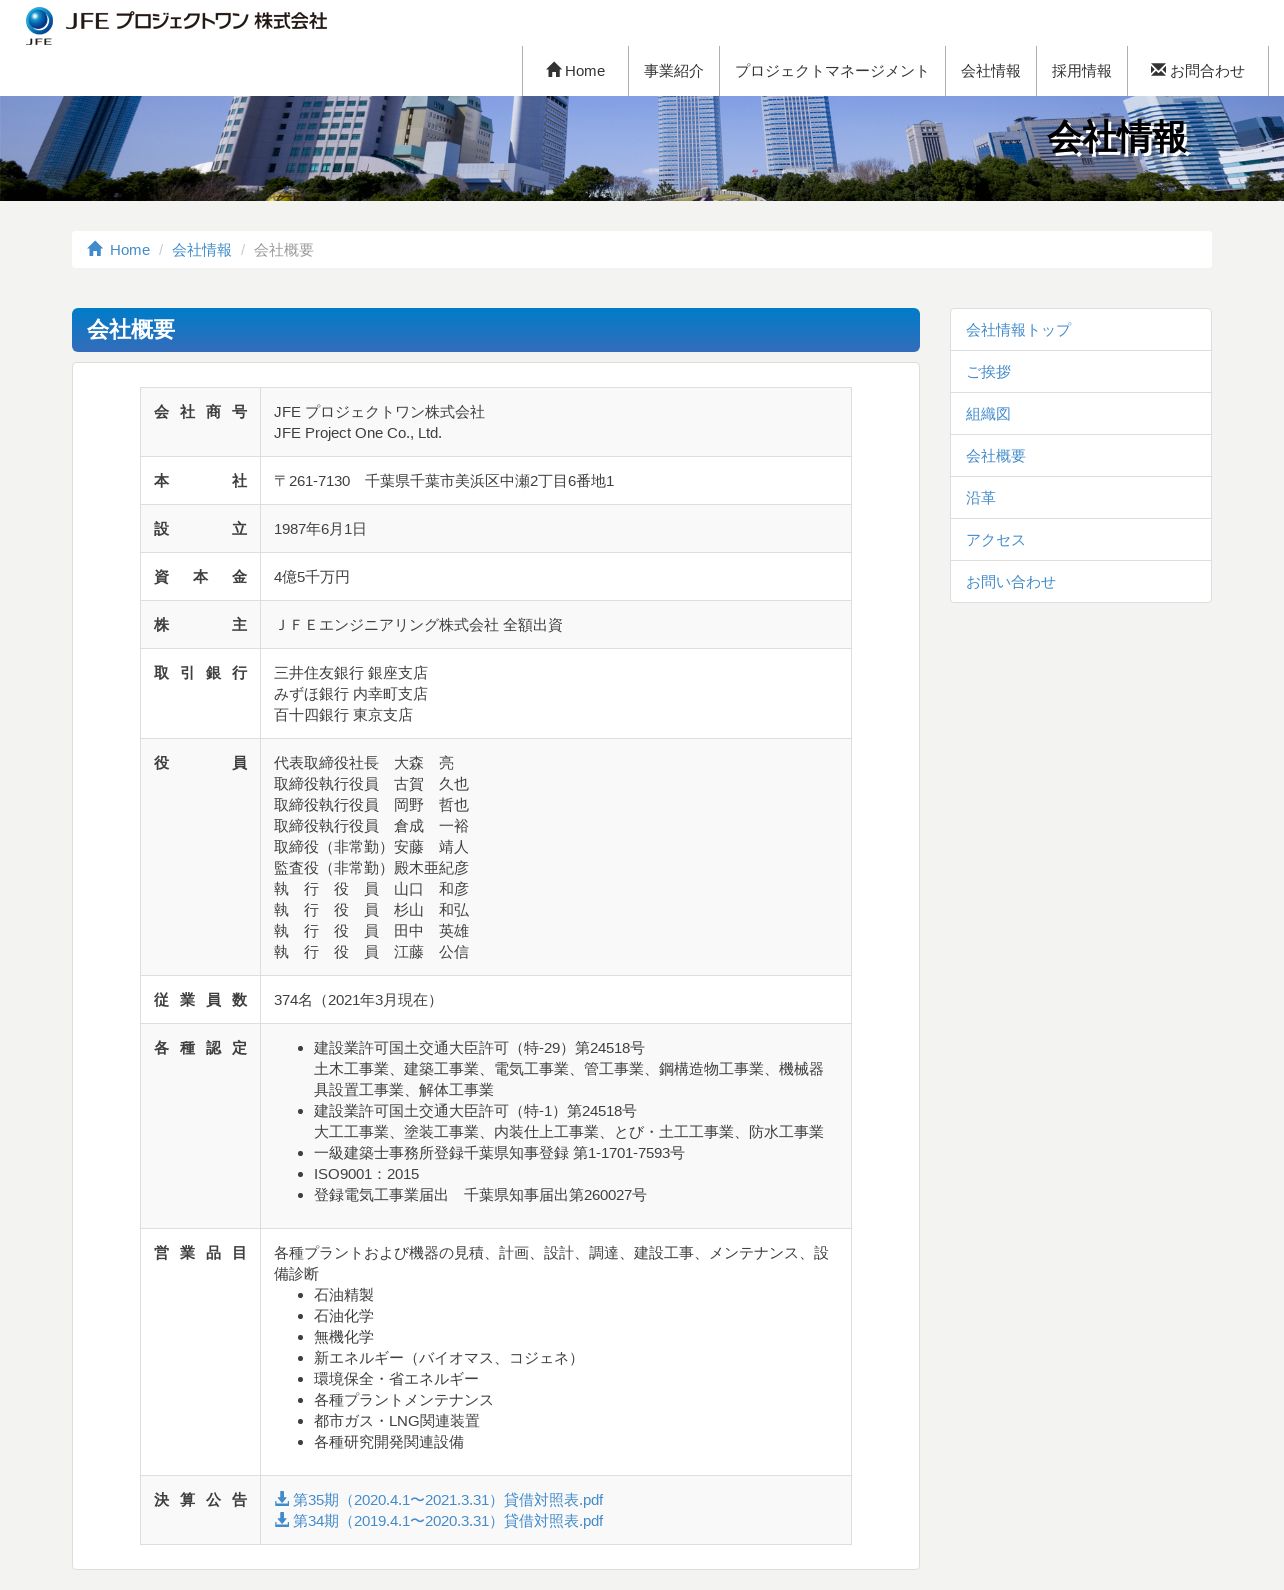Click the 取引銀行 row label

[x=201, y=673]
